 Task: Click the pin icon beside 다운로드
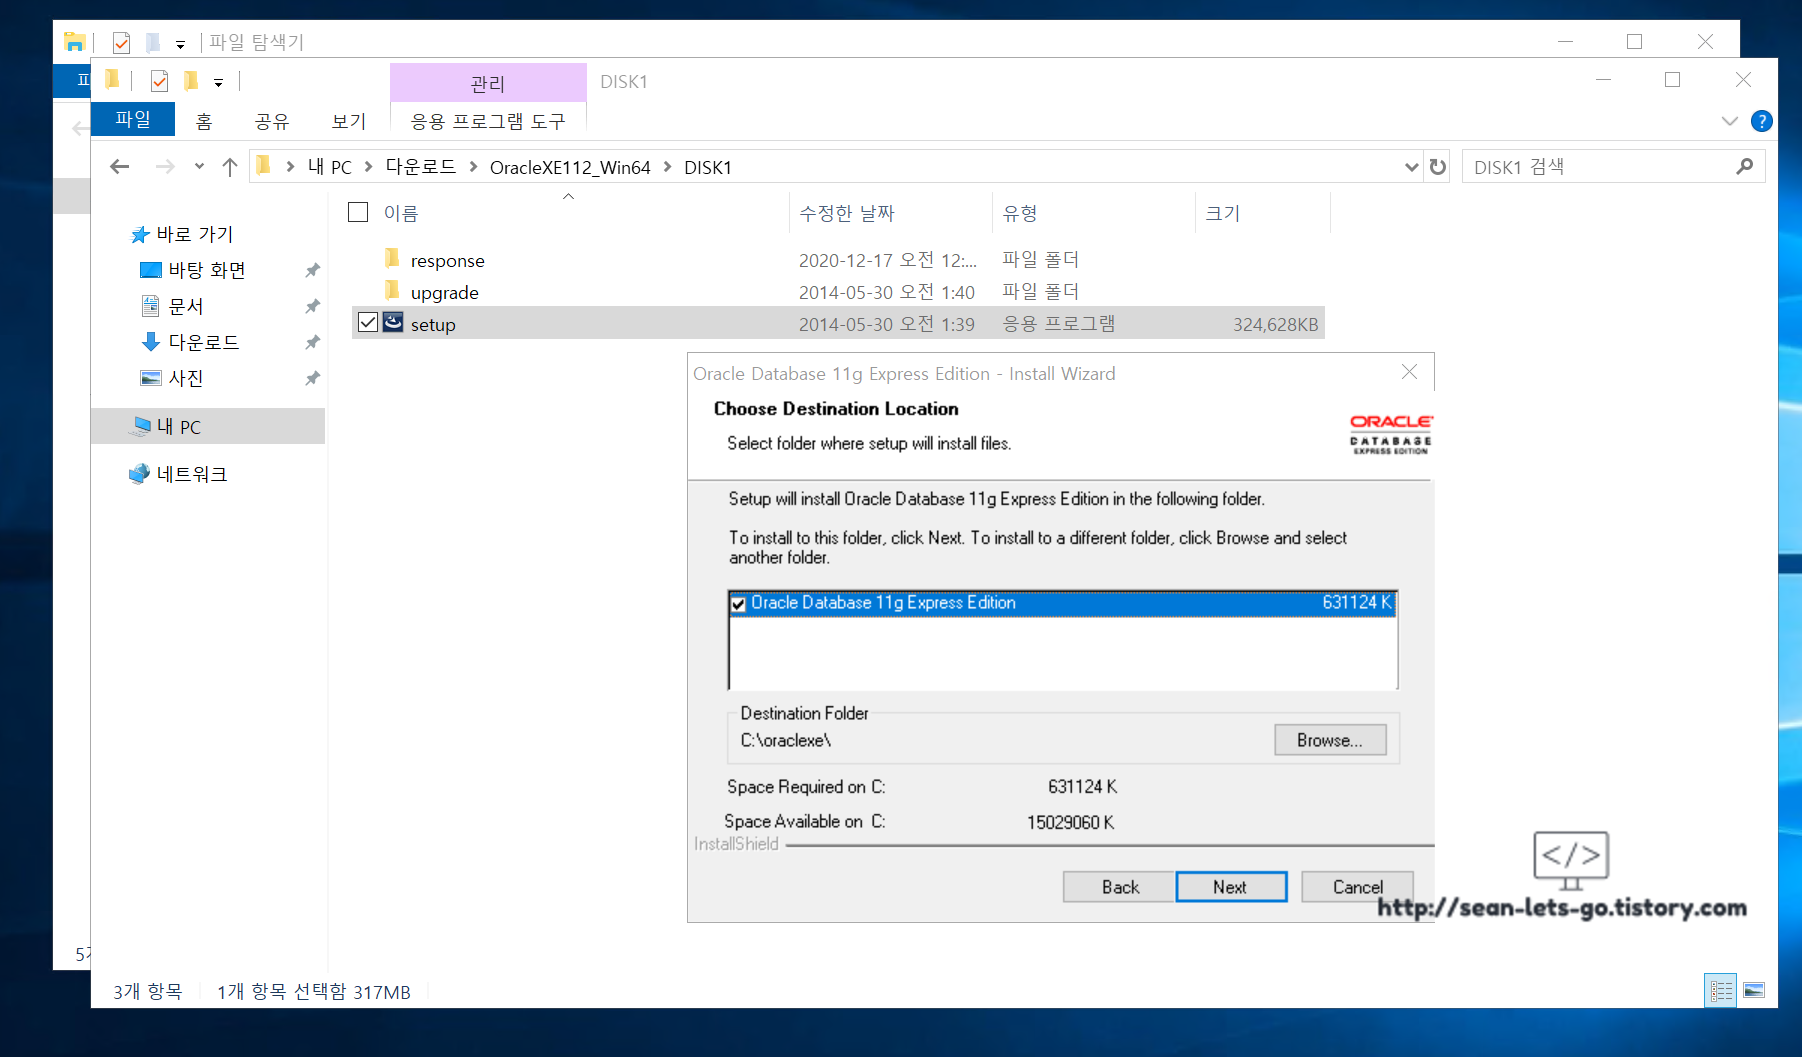[312, 342]
